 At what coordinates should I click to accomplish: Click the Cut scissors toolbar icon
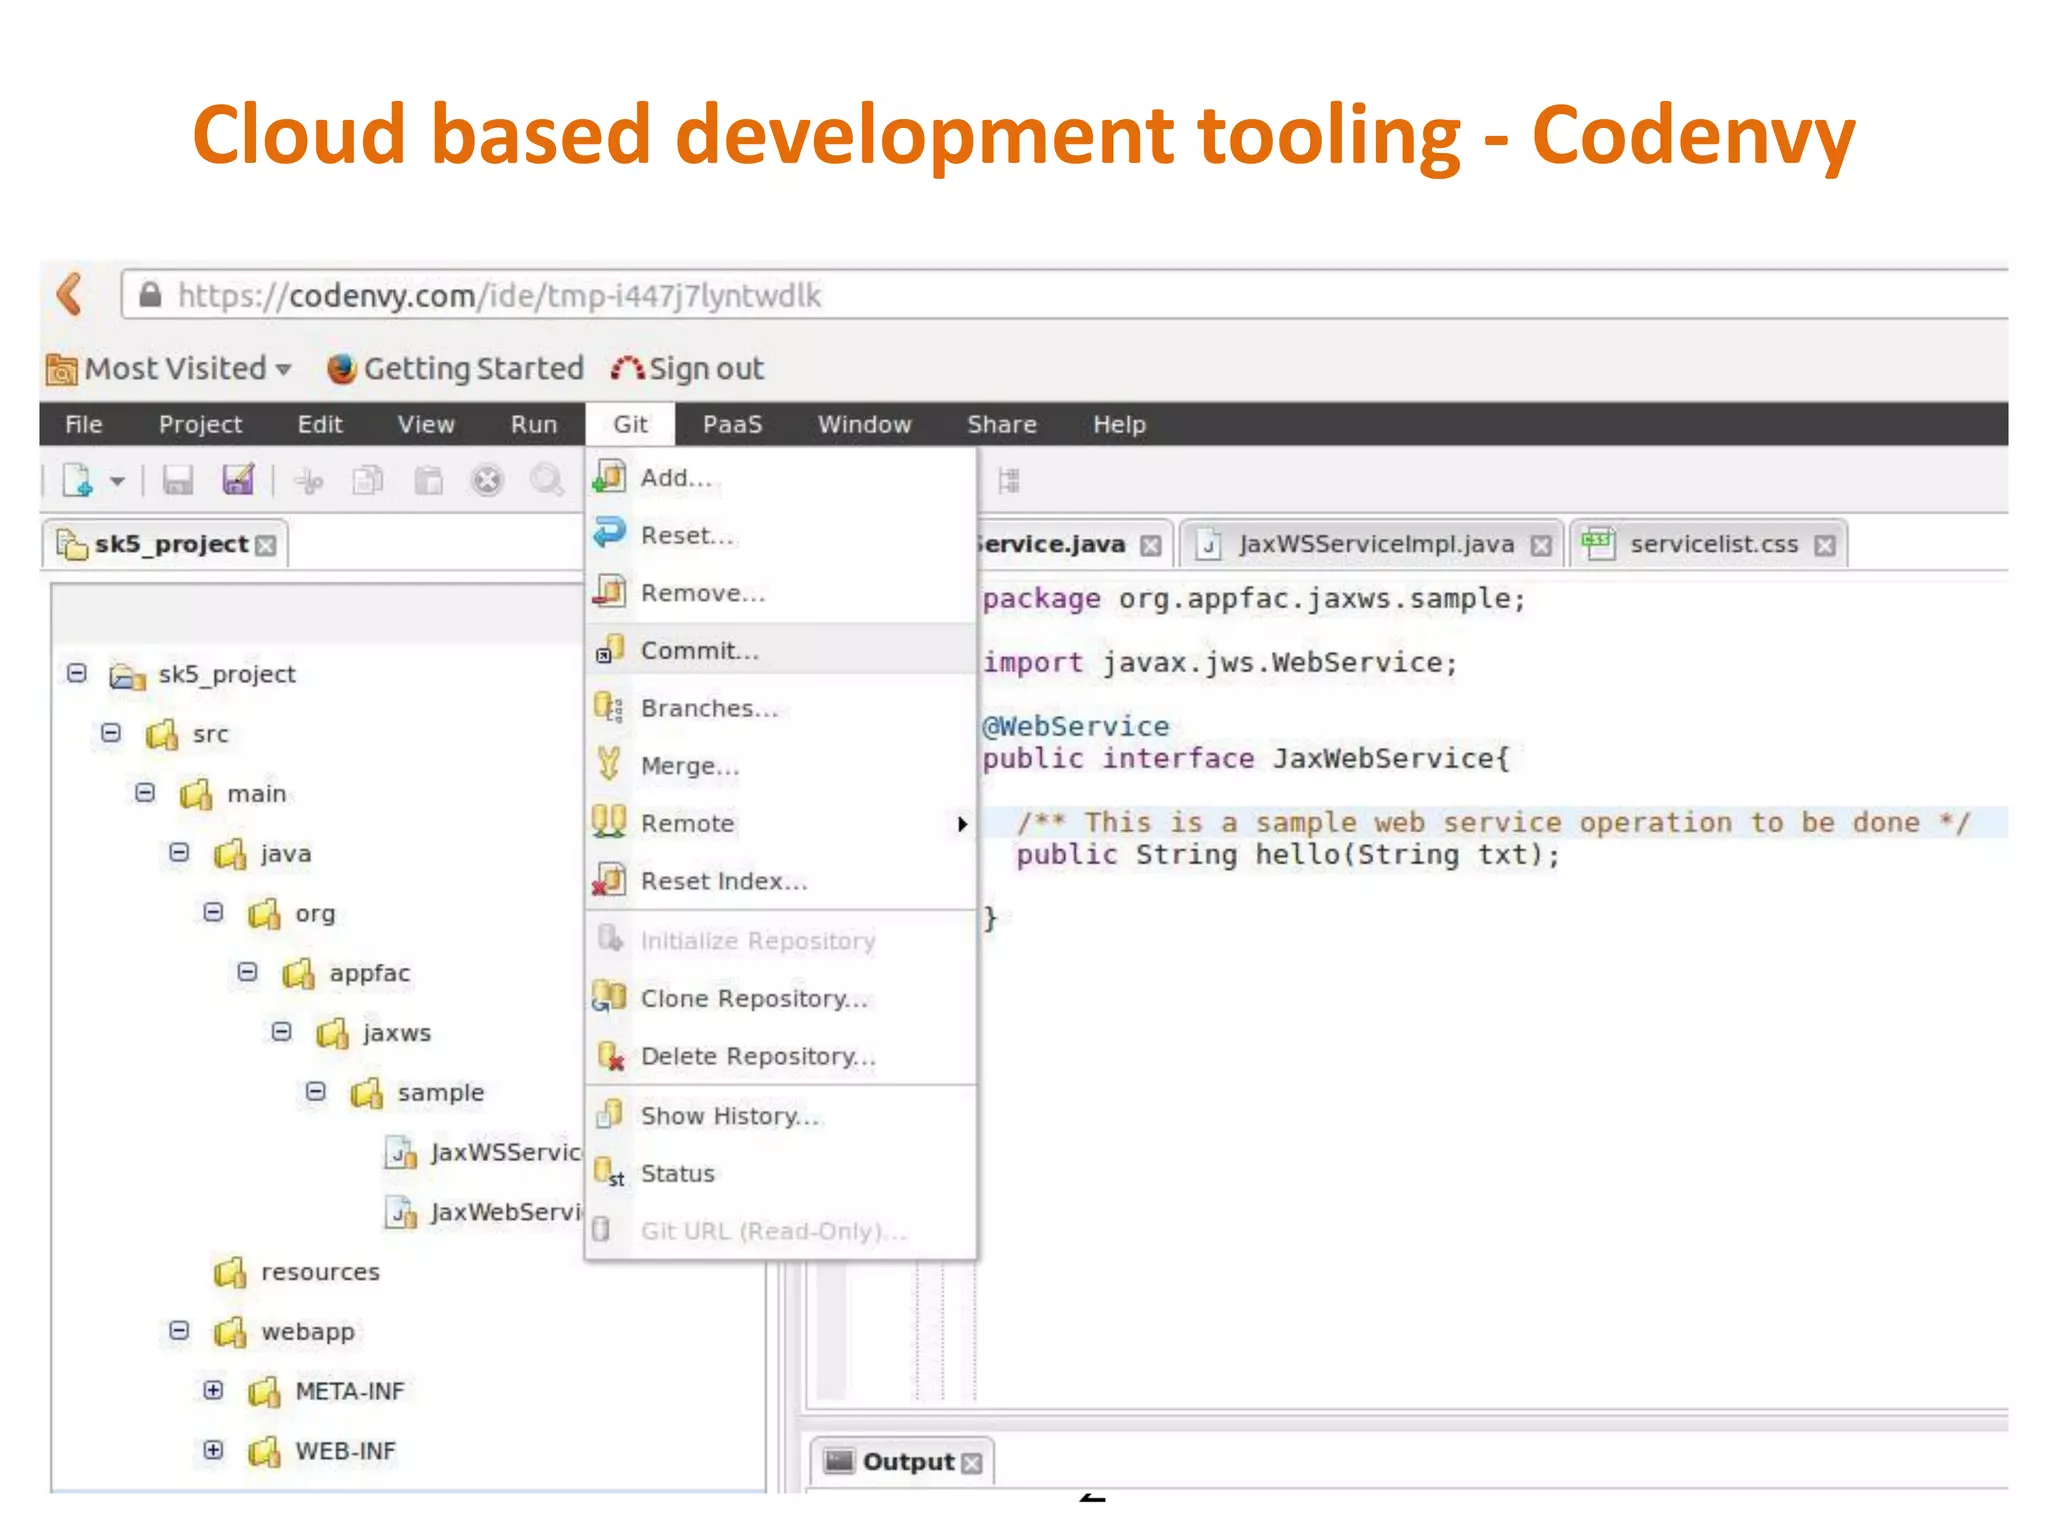(309, 482)
